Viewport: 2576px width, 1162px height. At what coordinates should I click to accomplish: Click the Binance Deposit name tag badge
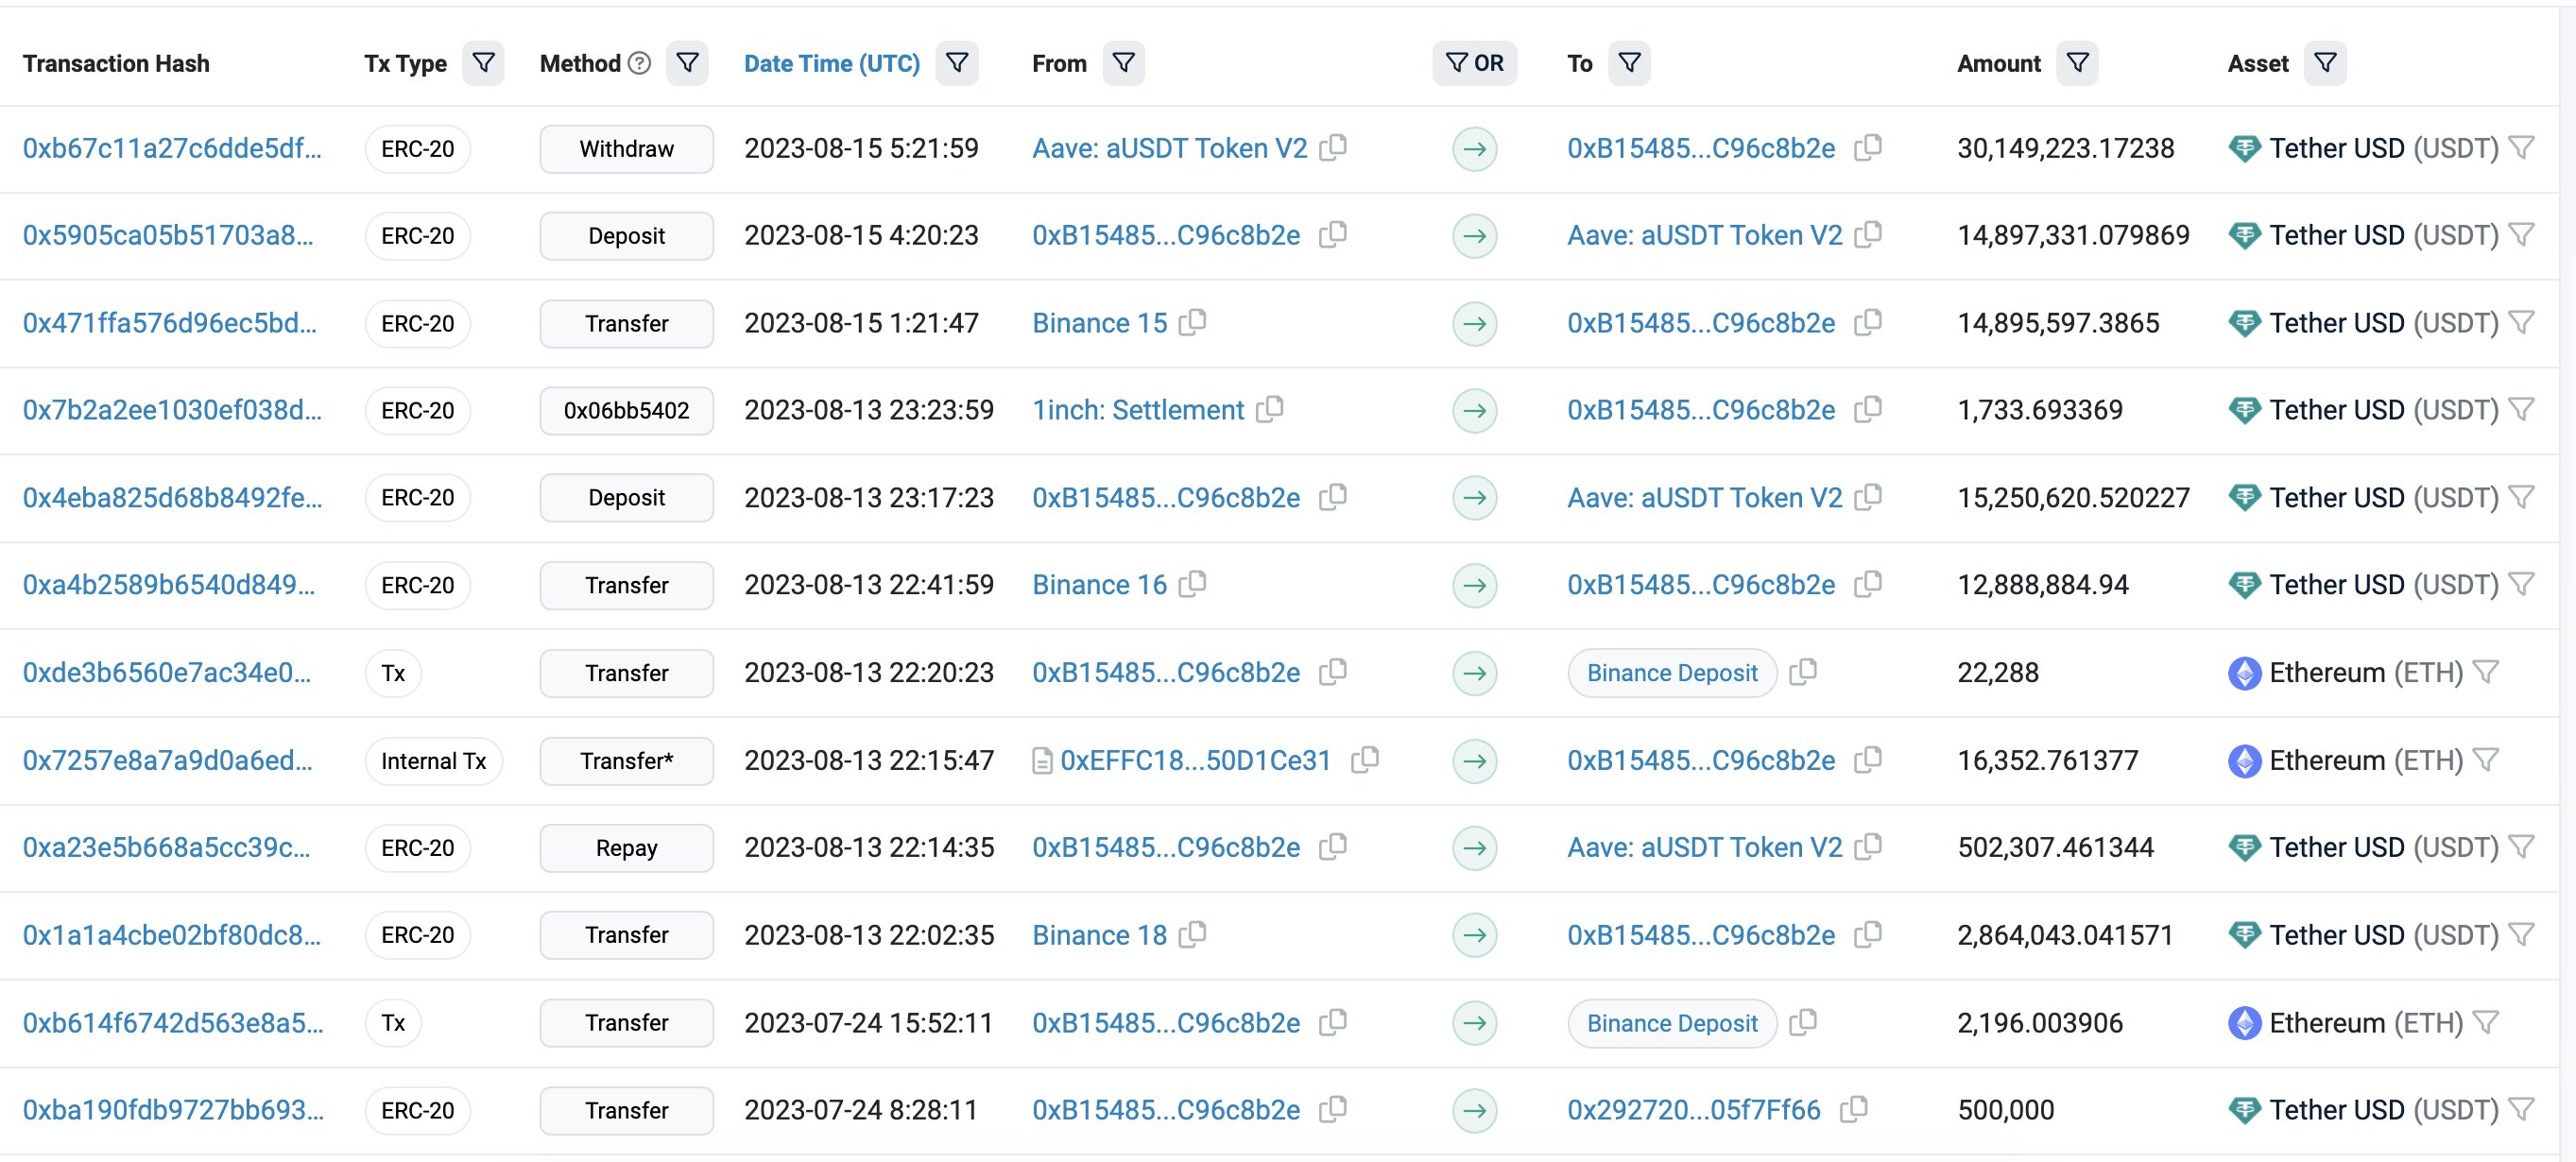point(1671,672)
